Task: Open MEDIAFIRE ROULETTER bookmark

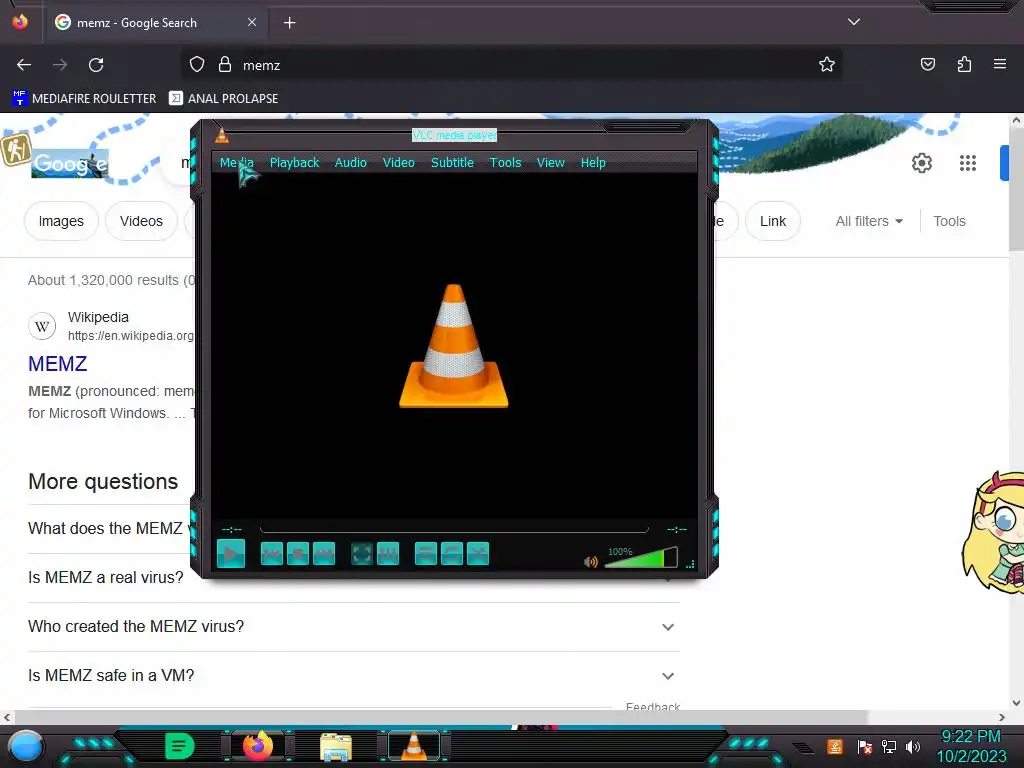Action: (x=84, y=99)
